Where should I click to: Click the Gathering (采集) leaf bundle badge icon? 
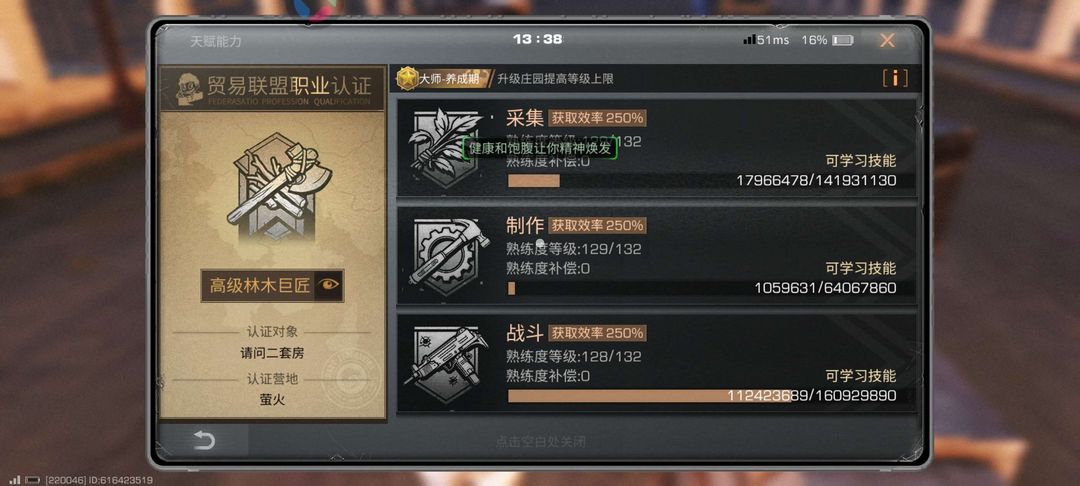pyautogui.click(x=446, y=147)
